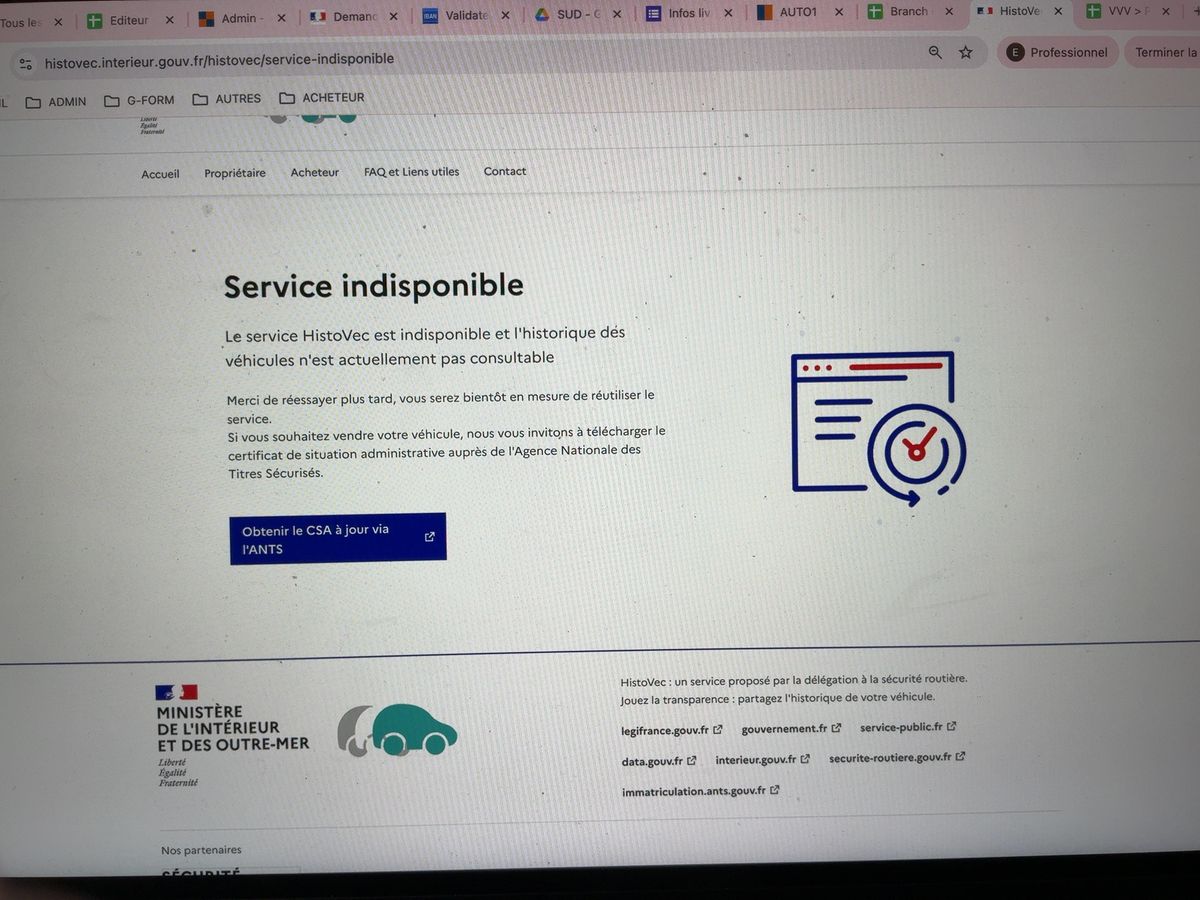
Task: Click the Service indisponible heading
Action: pyautogui.click(x=374, y=286)
